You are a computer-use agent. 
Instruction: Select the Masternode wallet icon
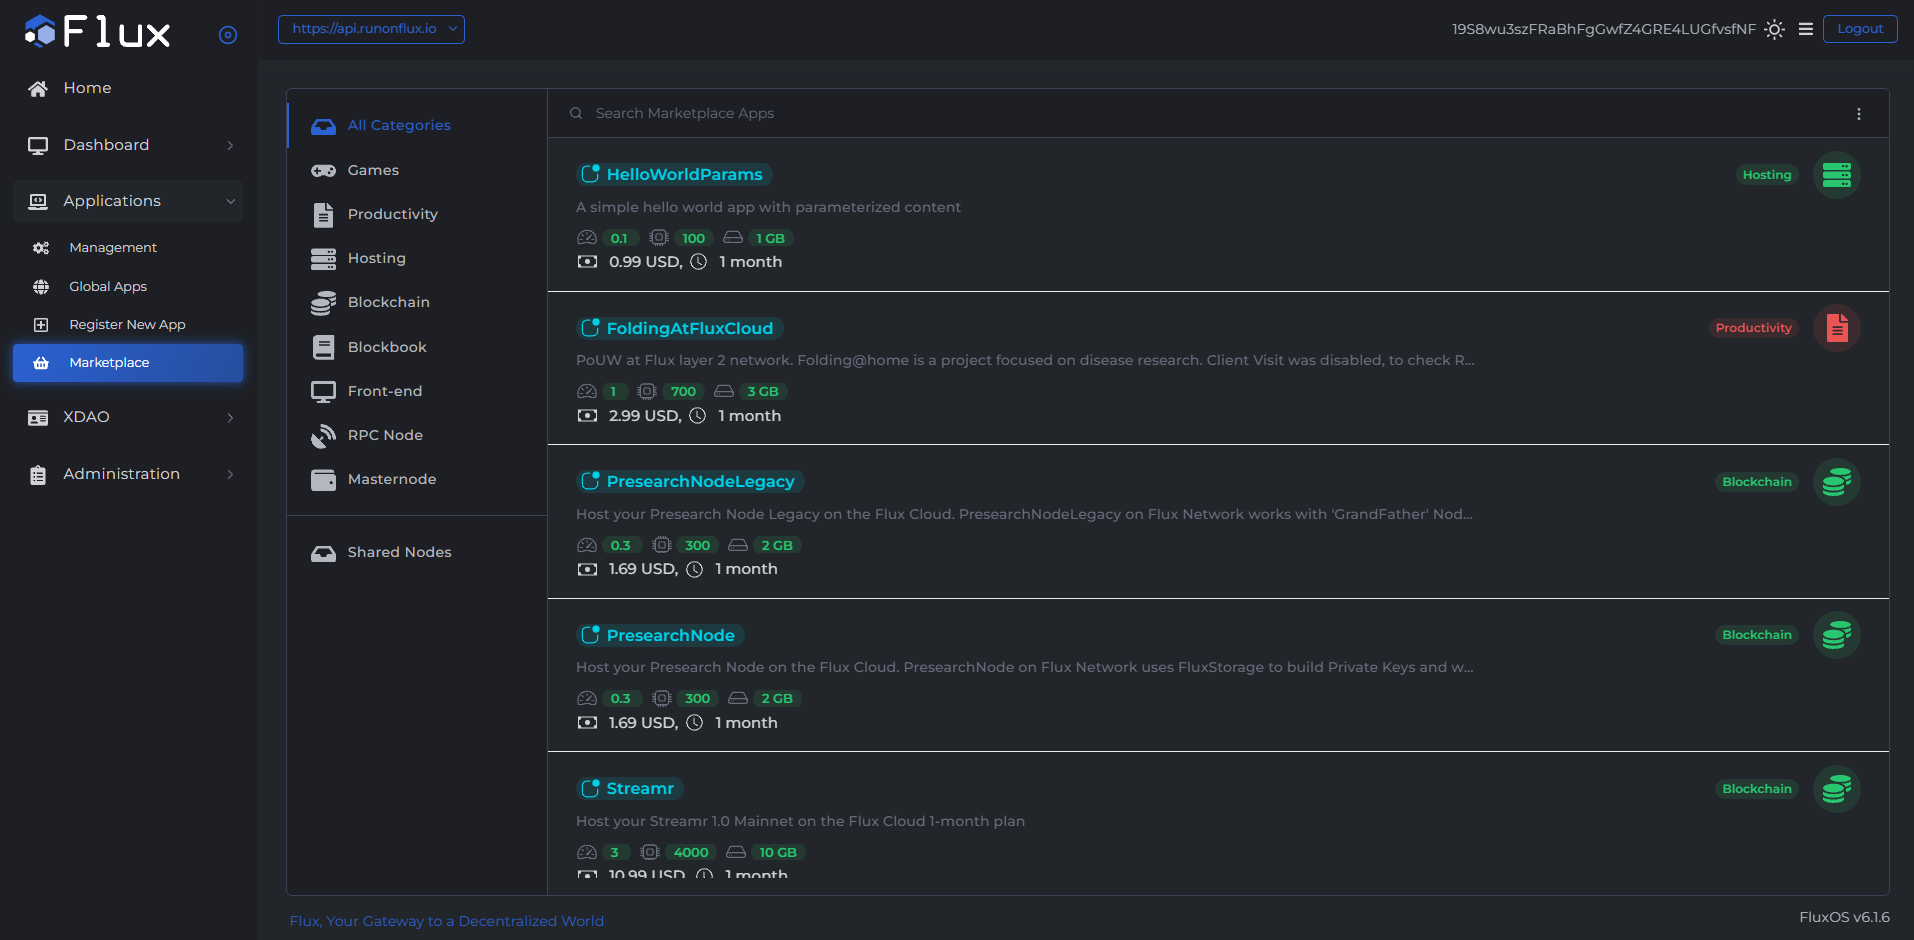coord(323,480)
